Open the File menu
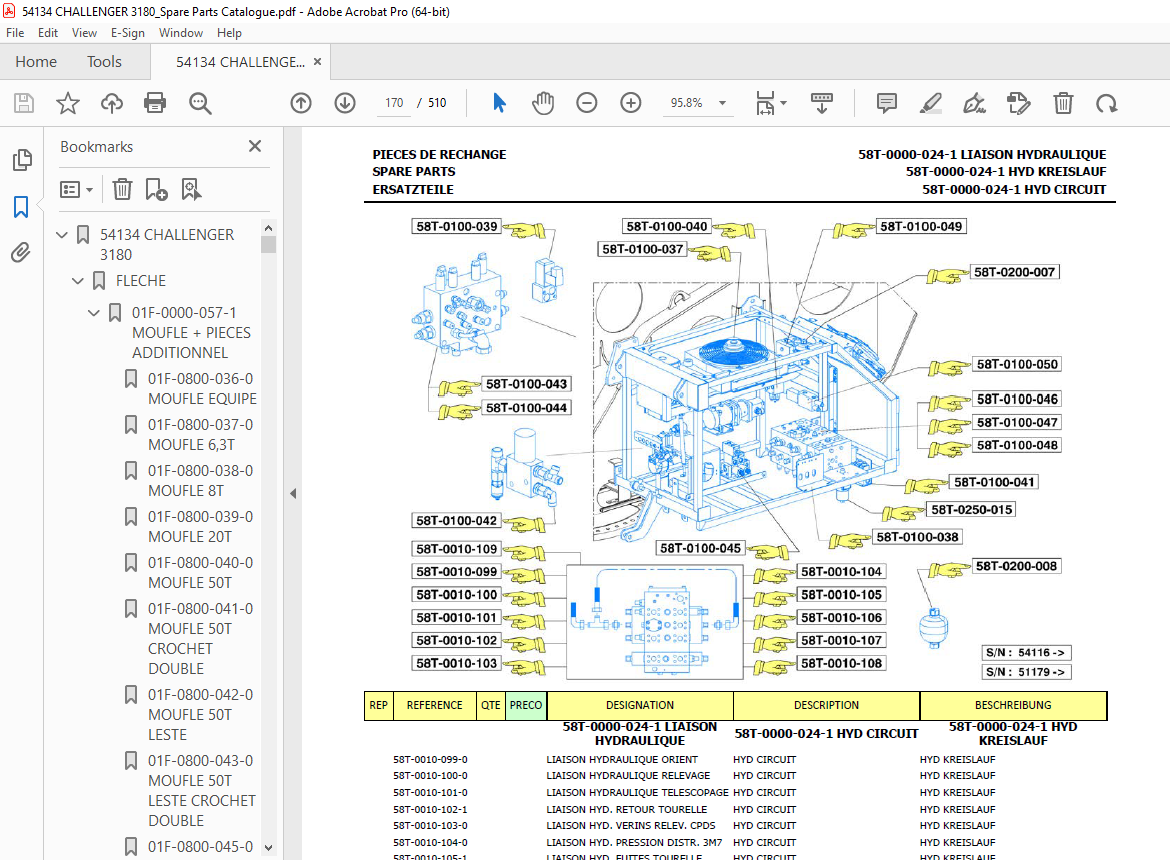The height and width of the screenshot is (860, 1170). point(15,33)
